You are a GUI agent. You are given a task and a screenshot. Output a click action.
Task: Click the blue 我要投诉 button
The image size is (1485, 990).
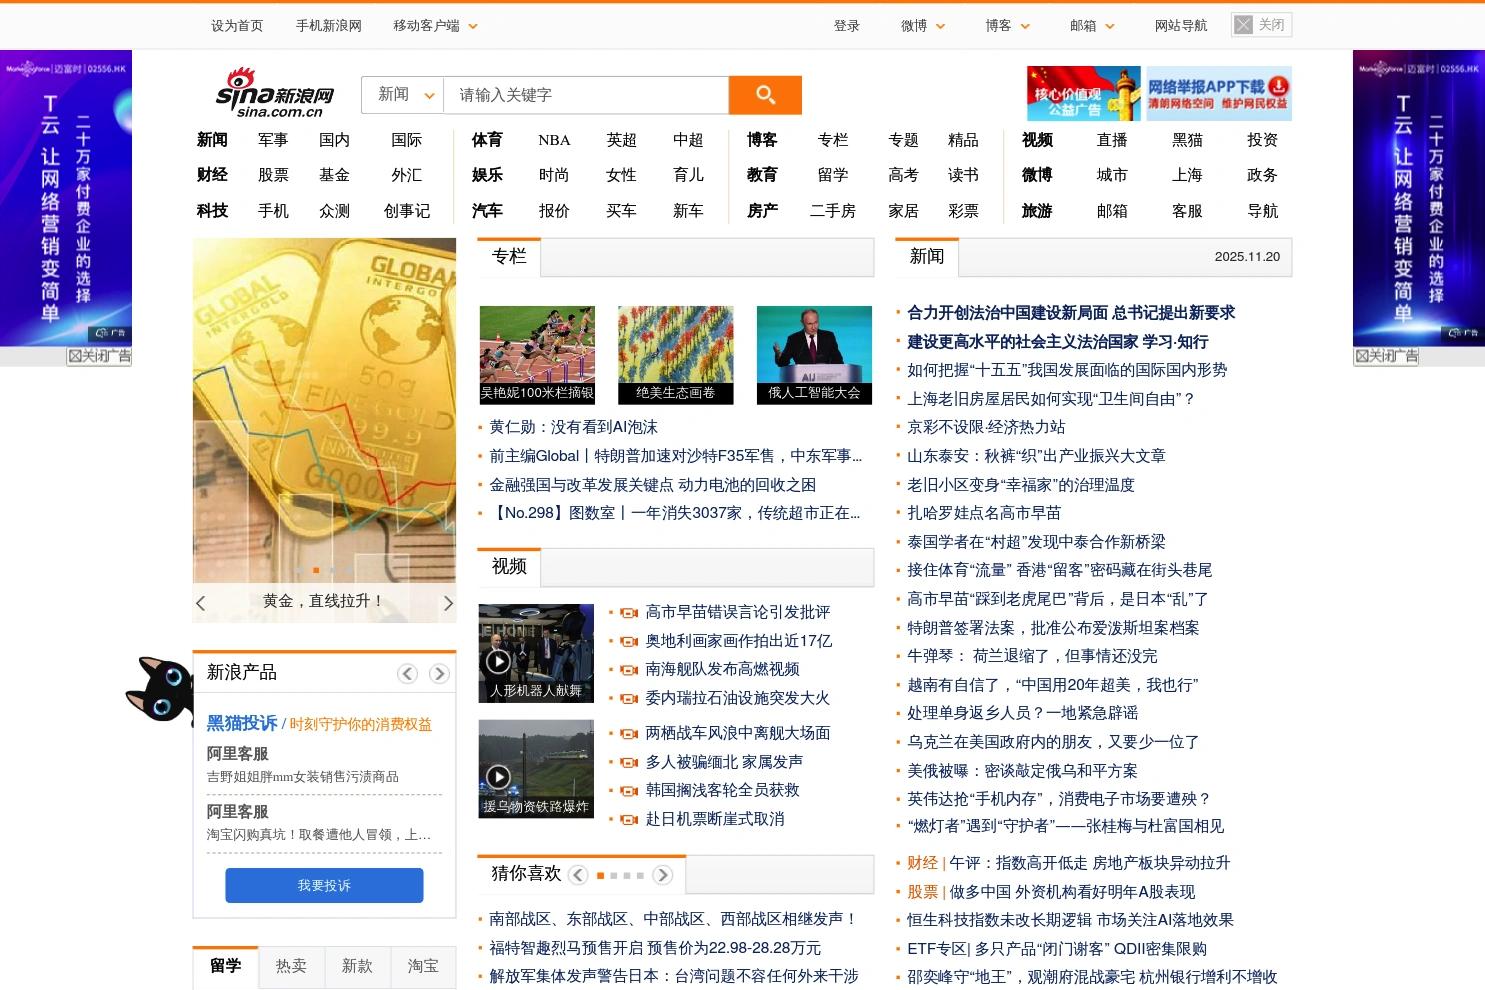tap(324, 885)
